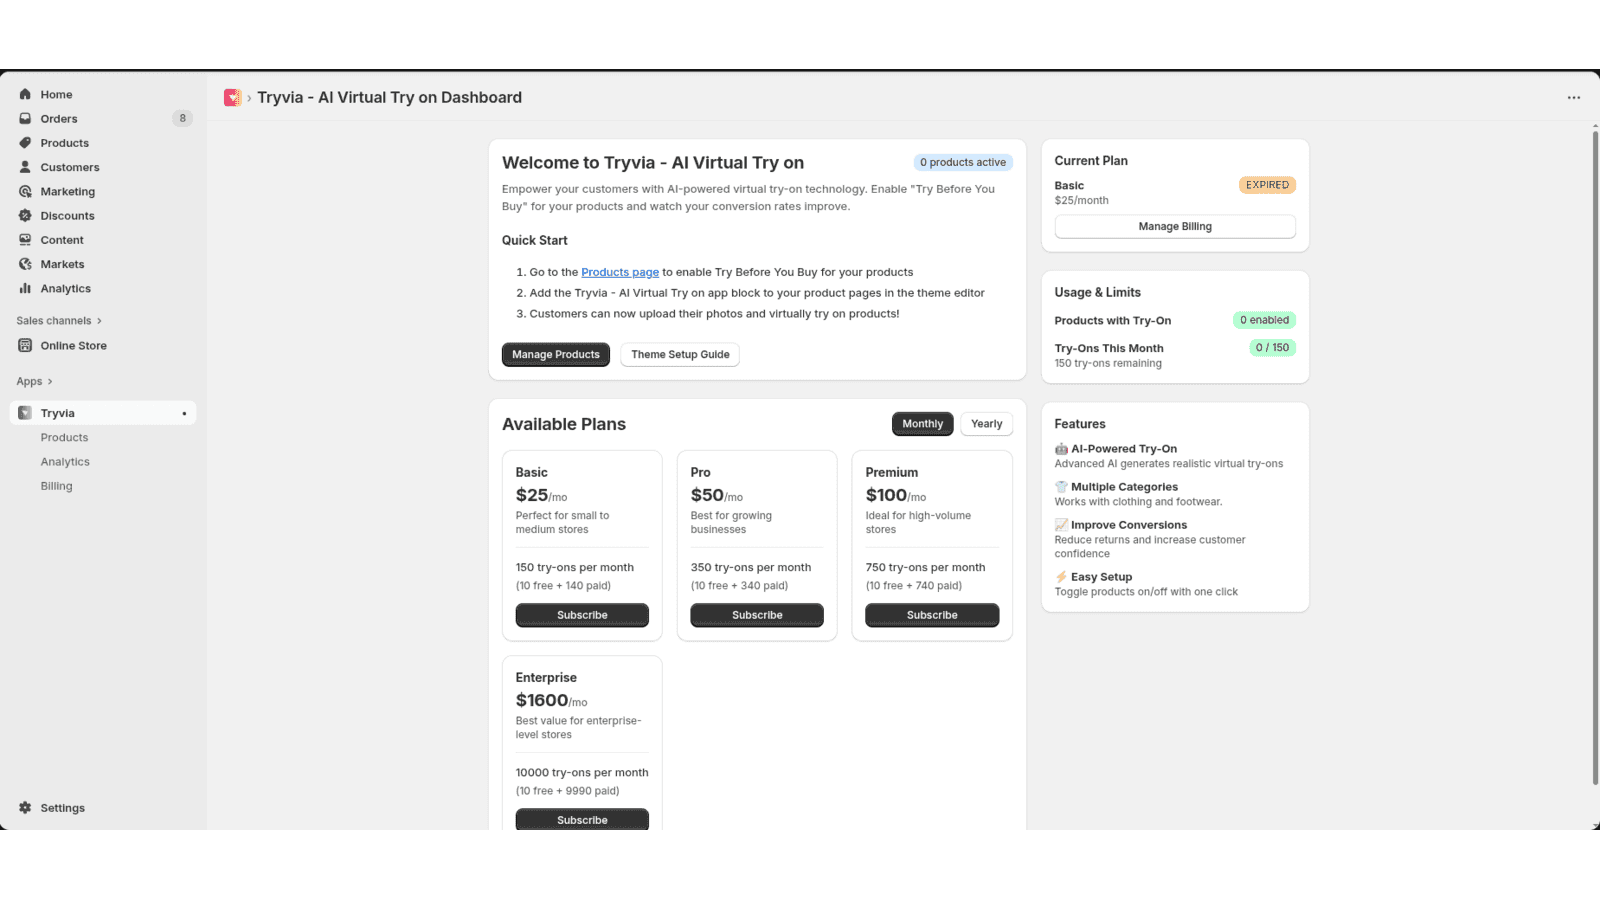Click the pin dot beside Tryvia app
Screen dimensions: 1600x900
point(184,413)
